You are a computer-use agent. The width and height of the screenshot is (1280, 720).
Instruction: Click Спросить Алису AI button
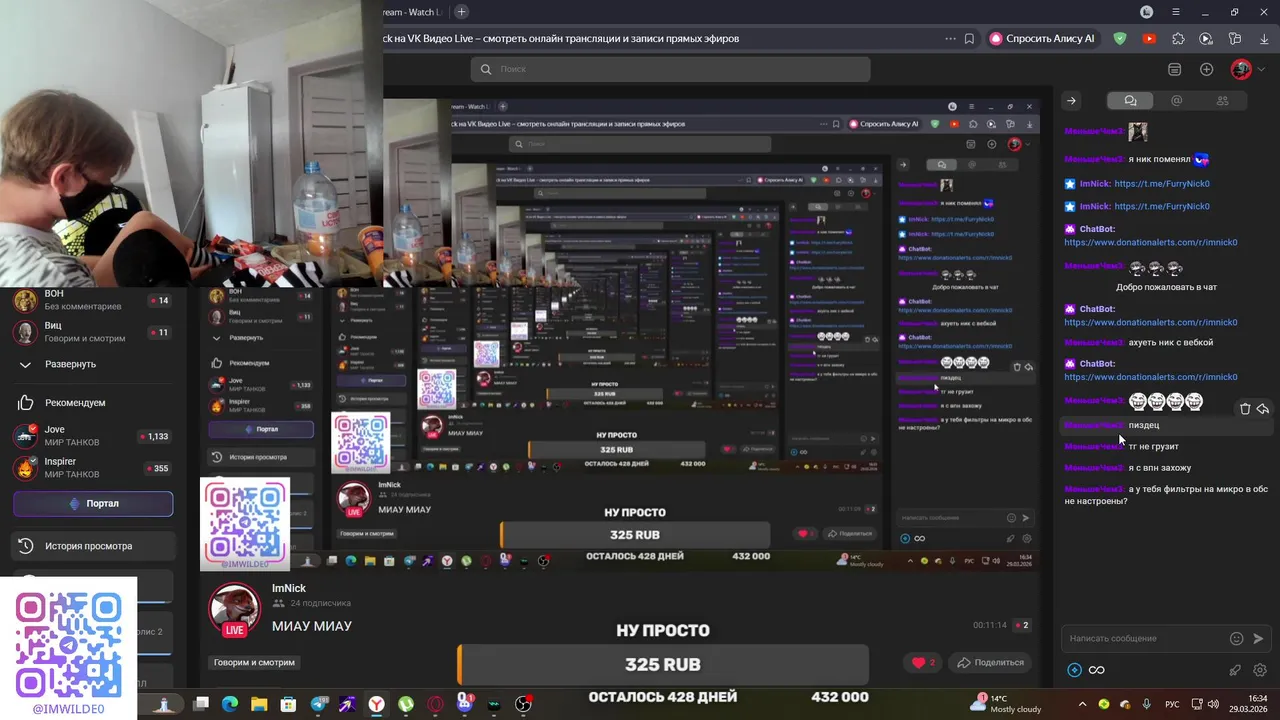click(1042, 39)
